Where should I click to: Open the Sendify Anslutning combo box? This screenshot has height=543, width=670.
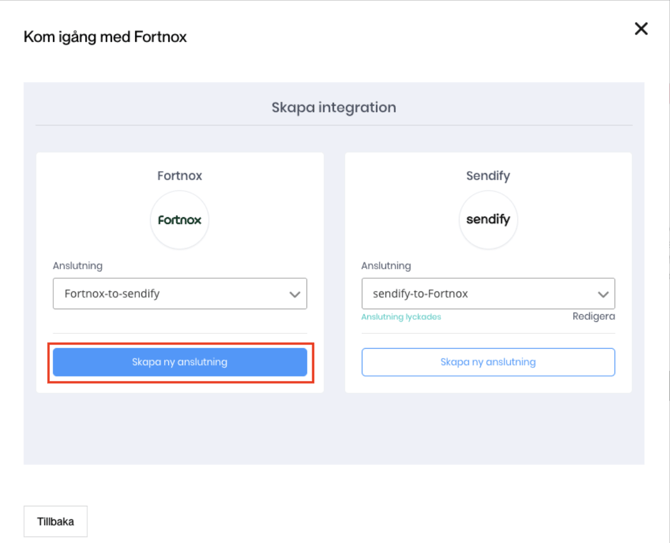[x=478, y=294]
